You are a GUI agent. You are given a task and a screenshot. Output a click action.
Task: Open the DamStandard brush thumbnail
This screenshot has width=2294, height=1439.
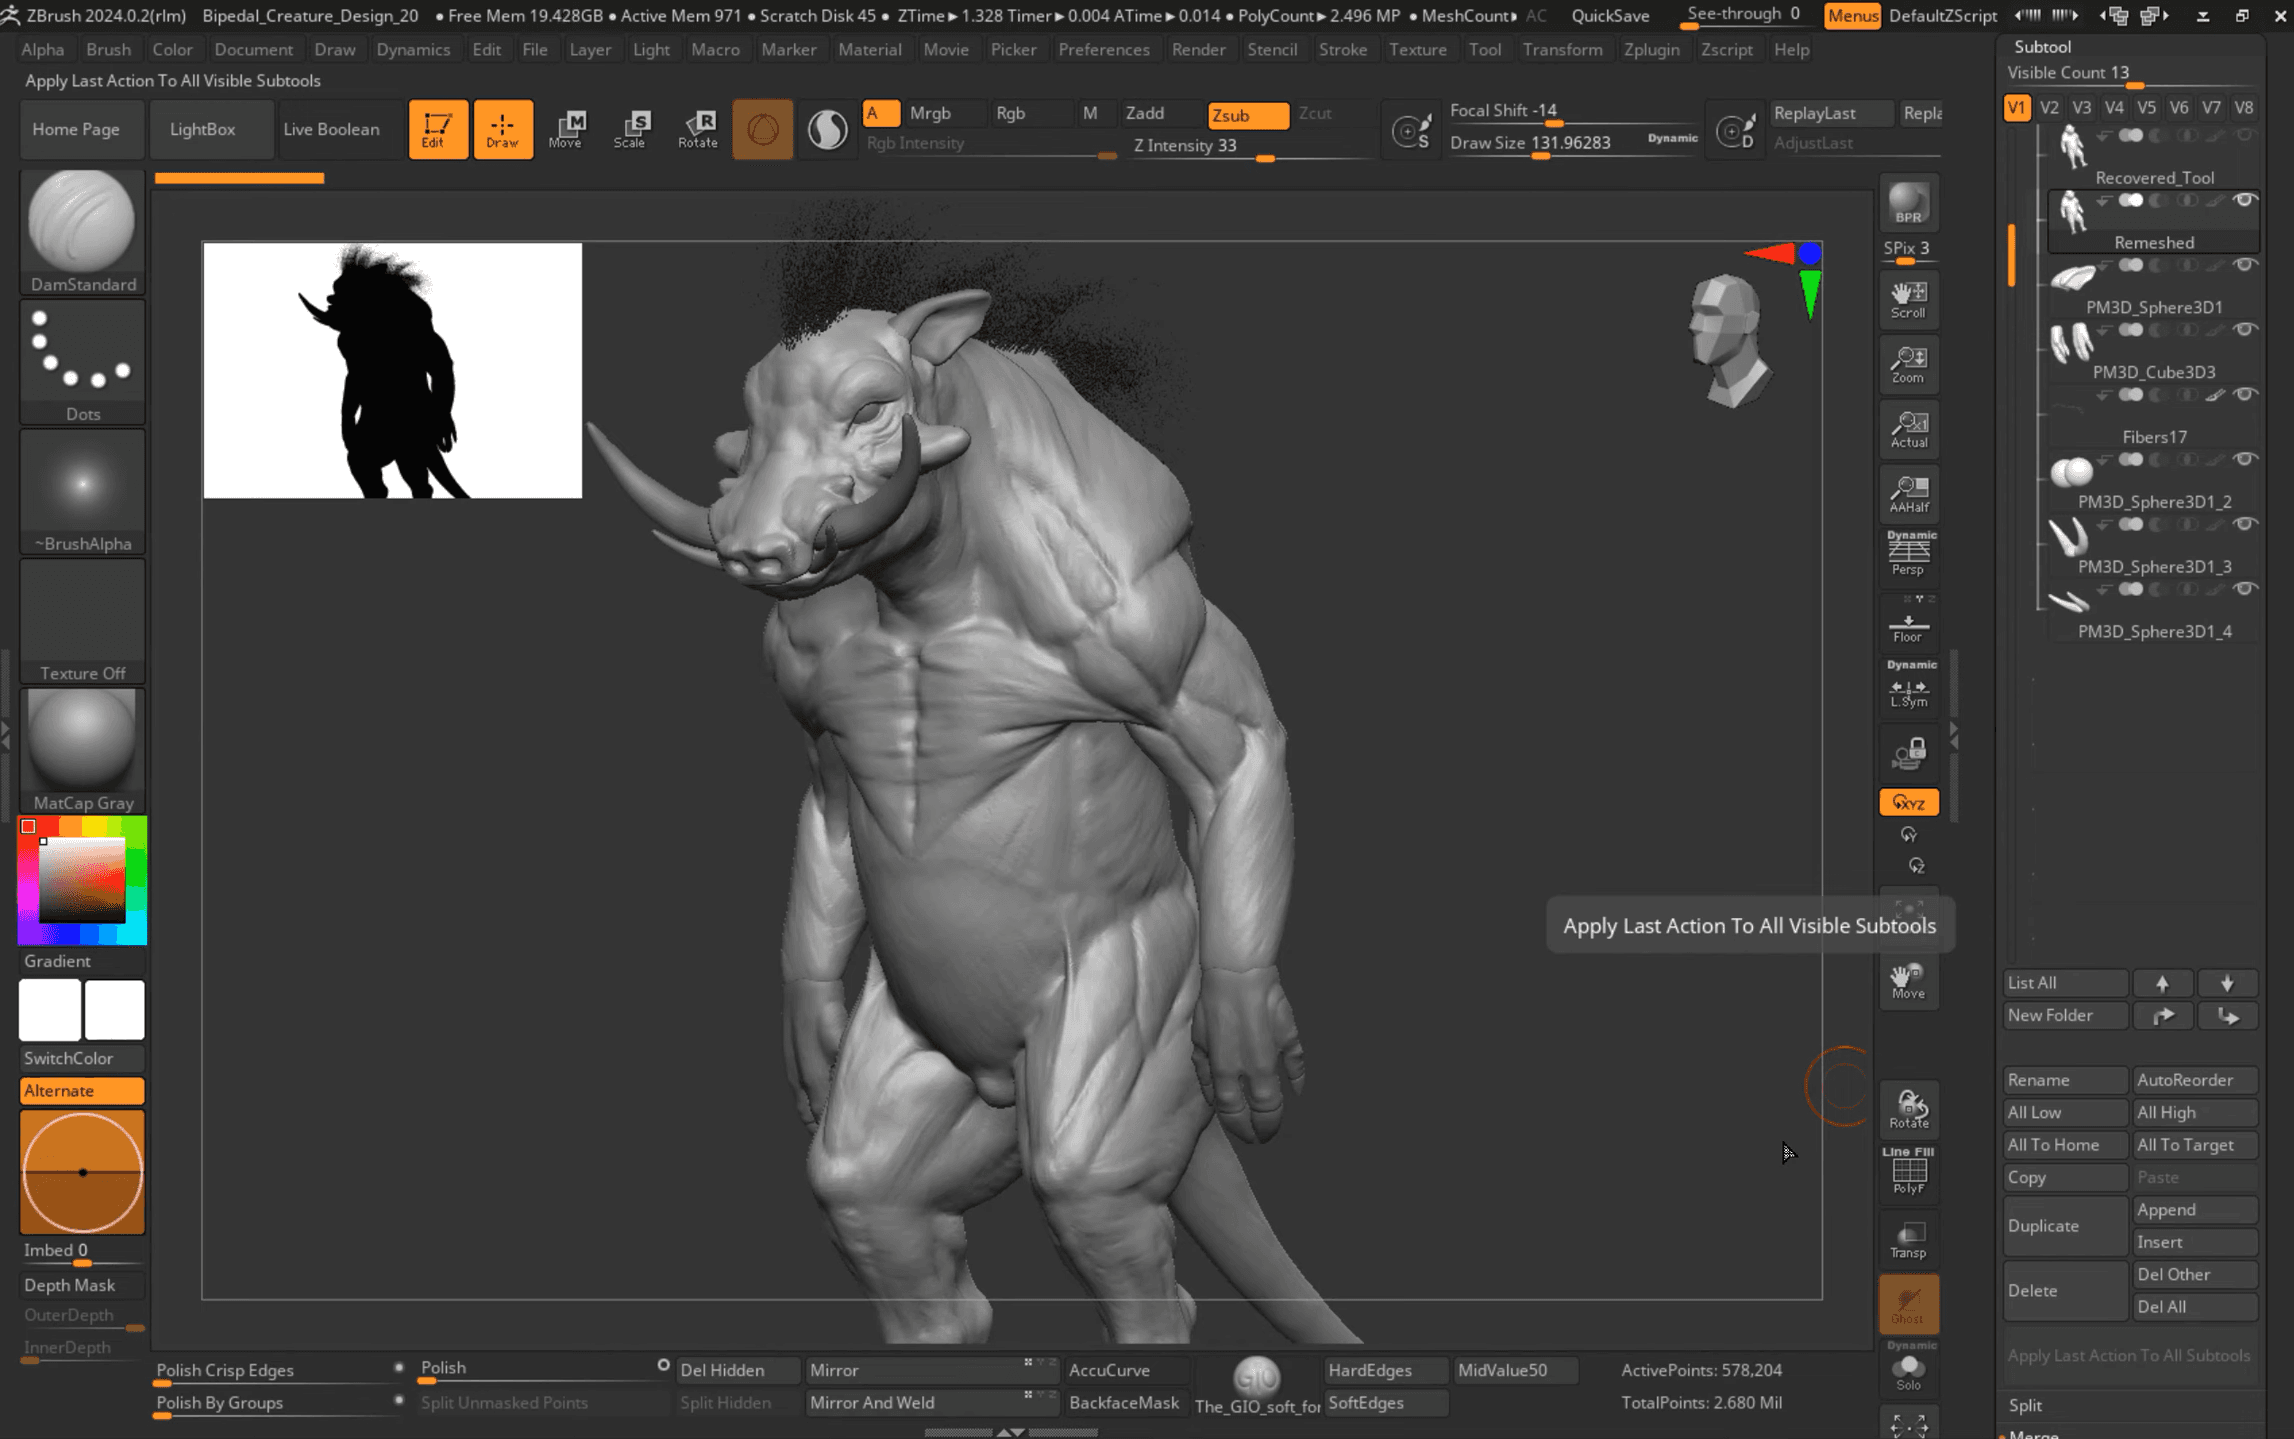82,222
